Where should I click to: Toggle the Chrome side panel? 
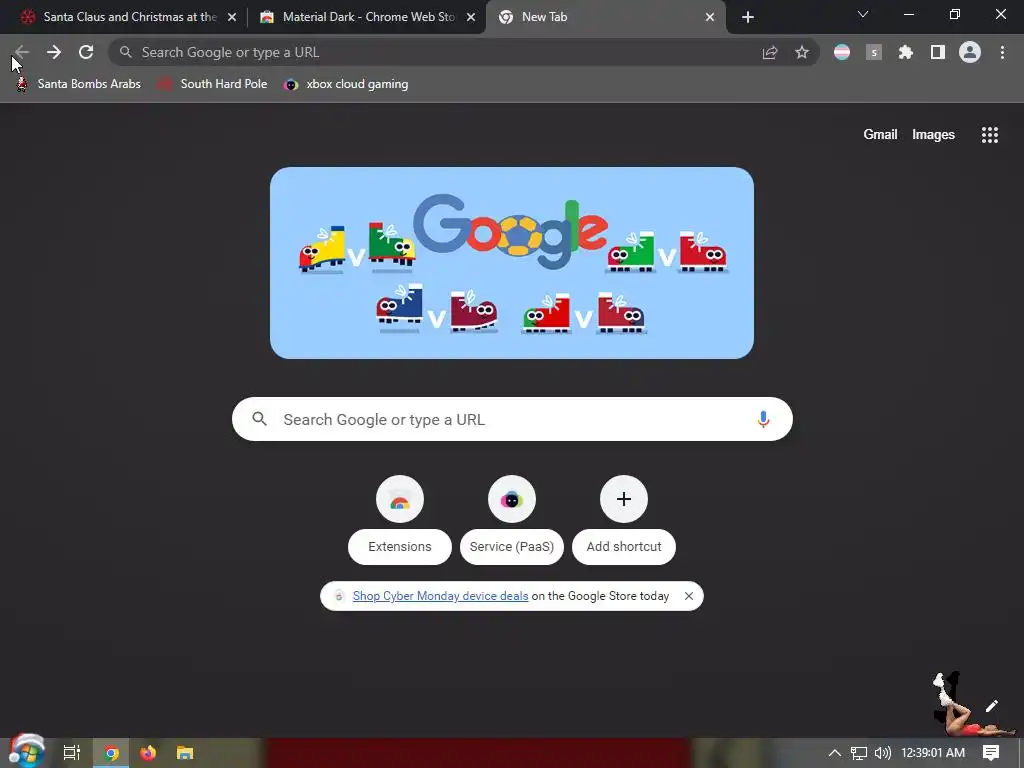point(938,52)
